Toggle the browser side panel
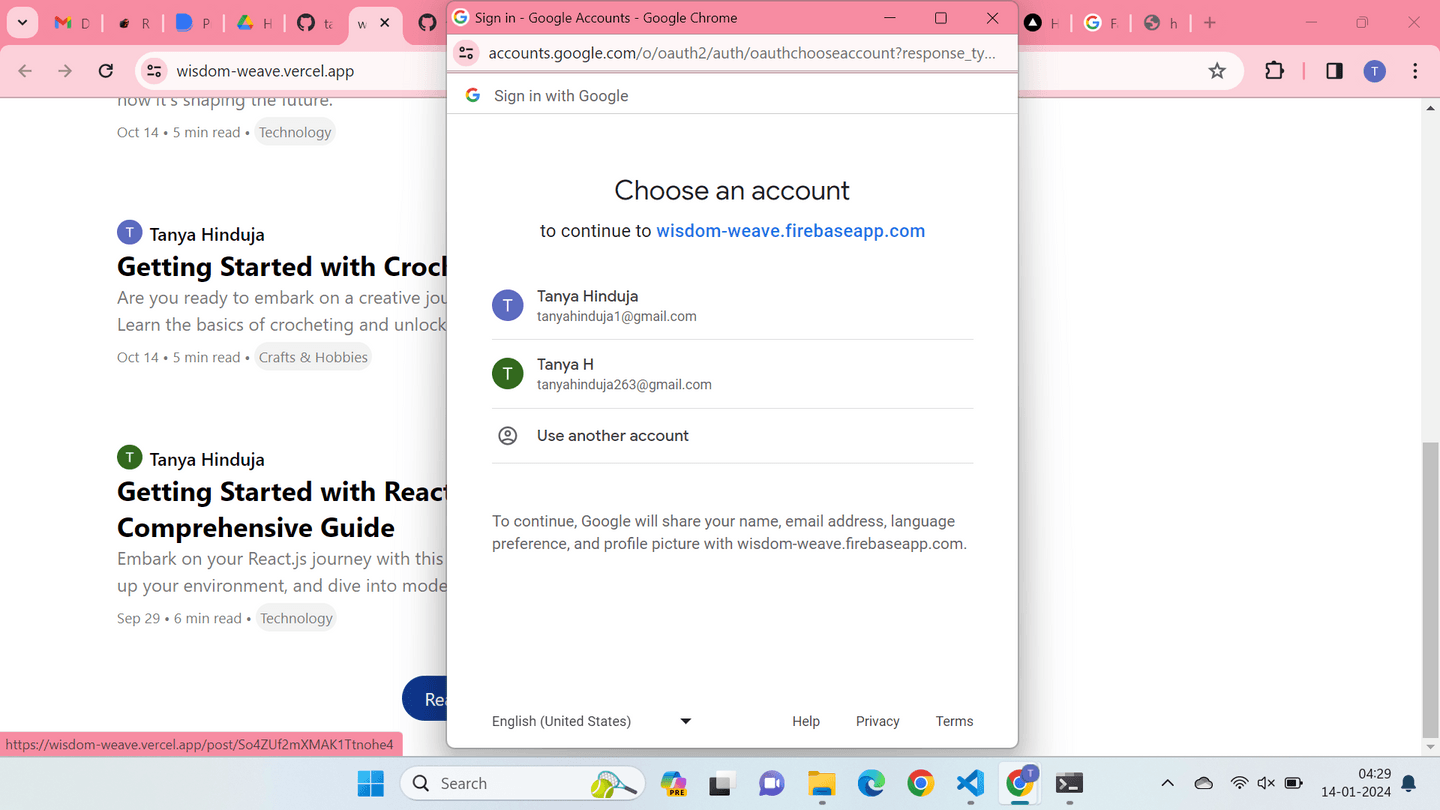Image resolution: width=1440 pixels, height=810 pixels. [x=1334, y=71]
